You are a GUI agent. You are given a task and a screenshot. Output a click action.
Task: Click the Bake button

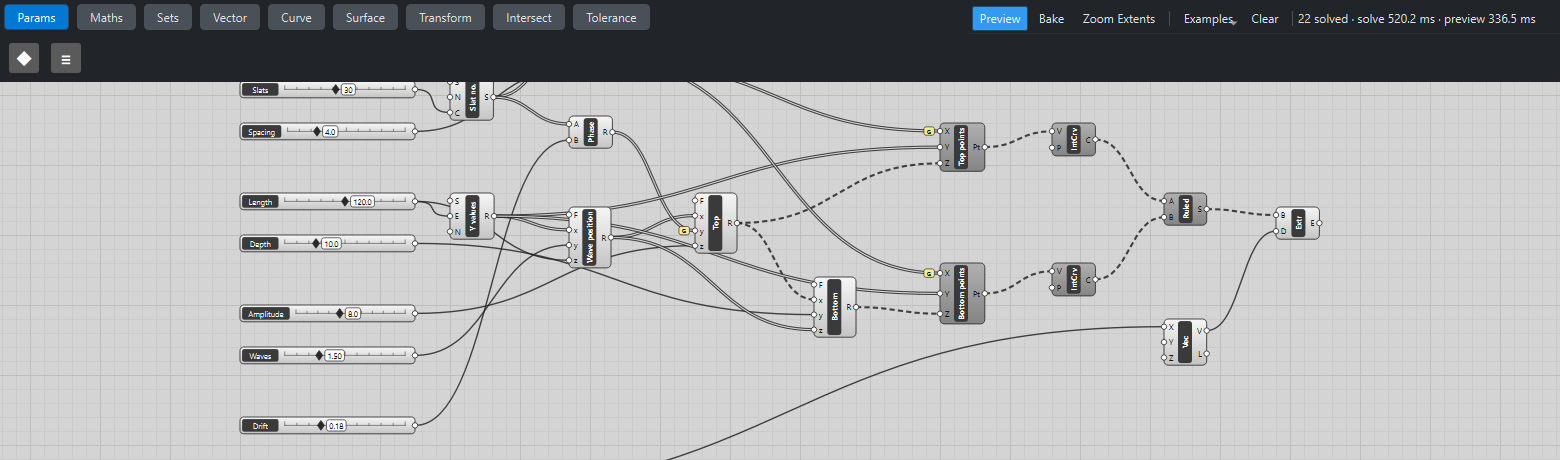tap(1051, 19)
